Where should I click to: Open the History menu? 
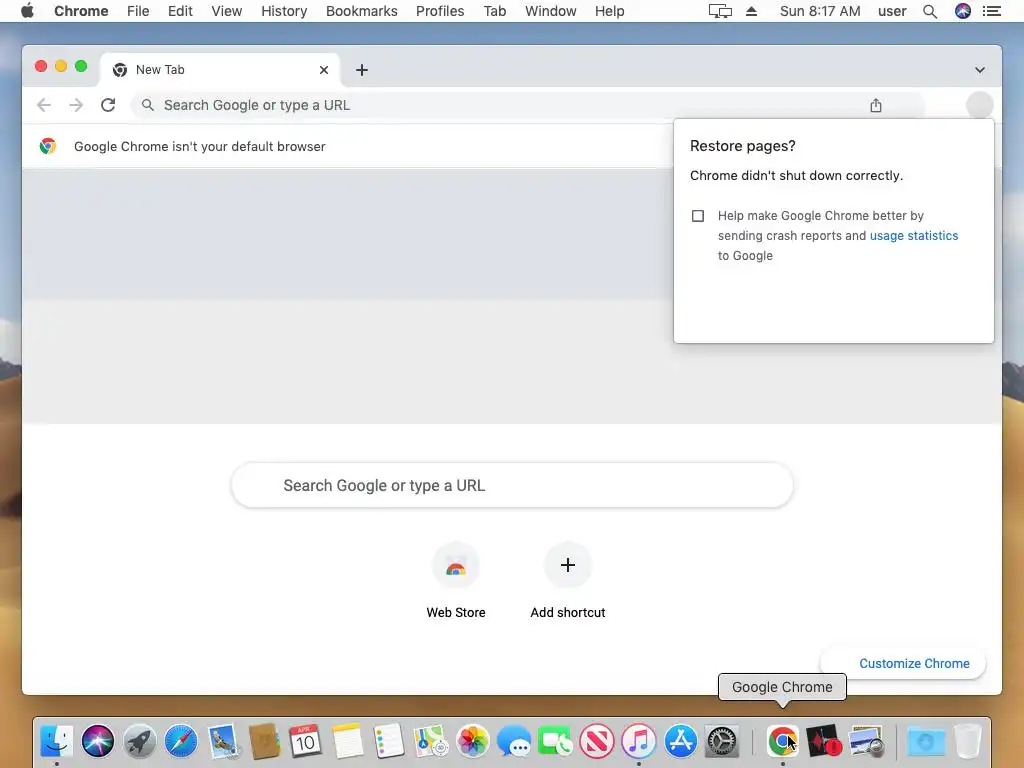tap(284, 11)
